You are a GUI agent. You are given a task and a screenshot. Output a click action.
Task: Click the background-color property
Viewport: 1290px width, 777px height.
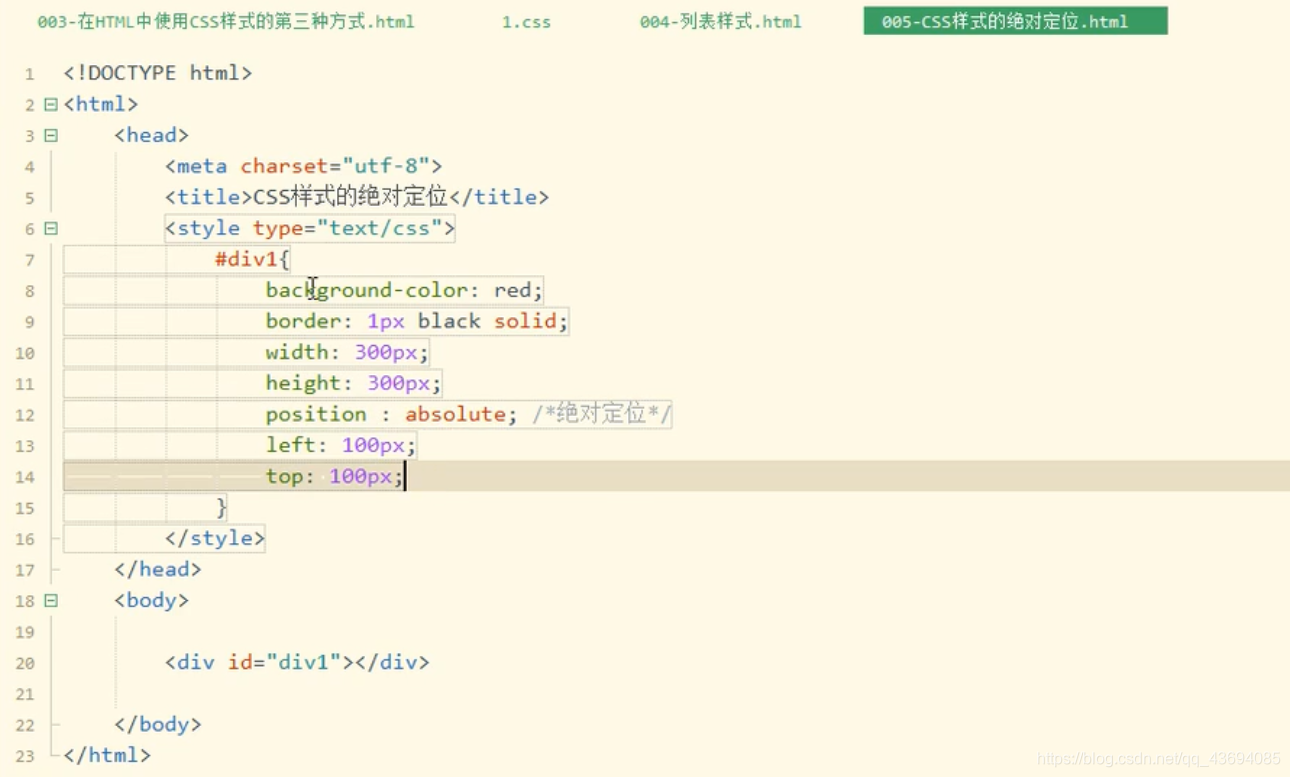(x=366, y=290)
